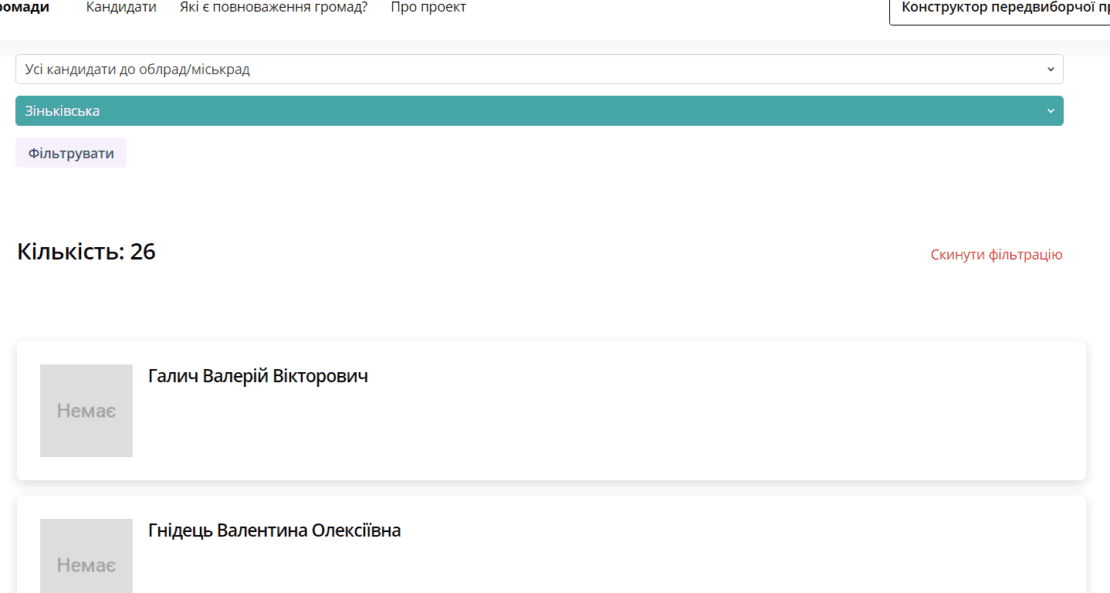Open the Кандидати menu item
The width and height of the screenshot is (1110, 593).
click(121, 7)
